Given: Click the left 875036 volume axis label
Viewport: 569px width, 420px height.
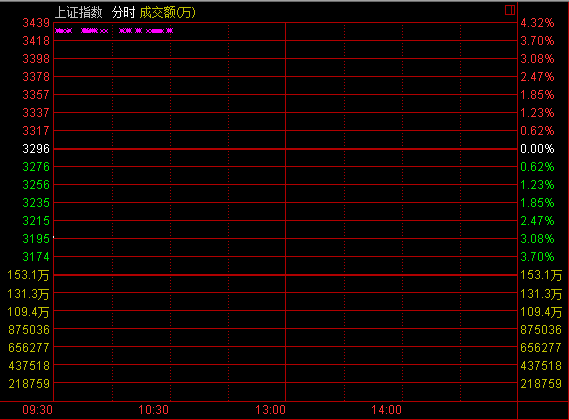Looking at the screenshot, I should (29, 330).
